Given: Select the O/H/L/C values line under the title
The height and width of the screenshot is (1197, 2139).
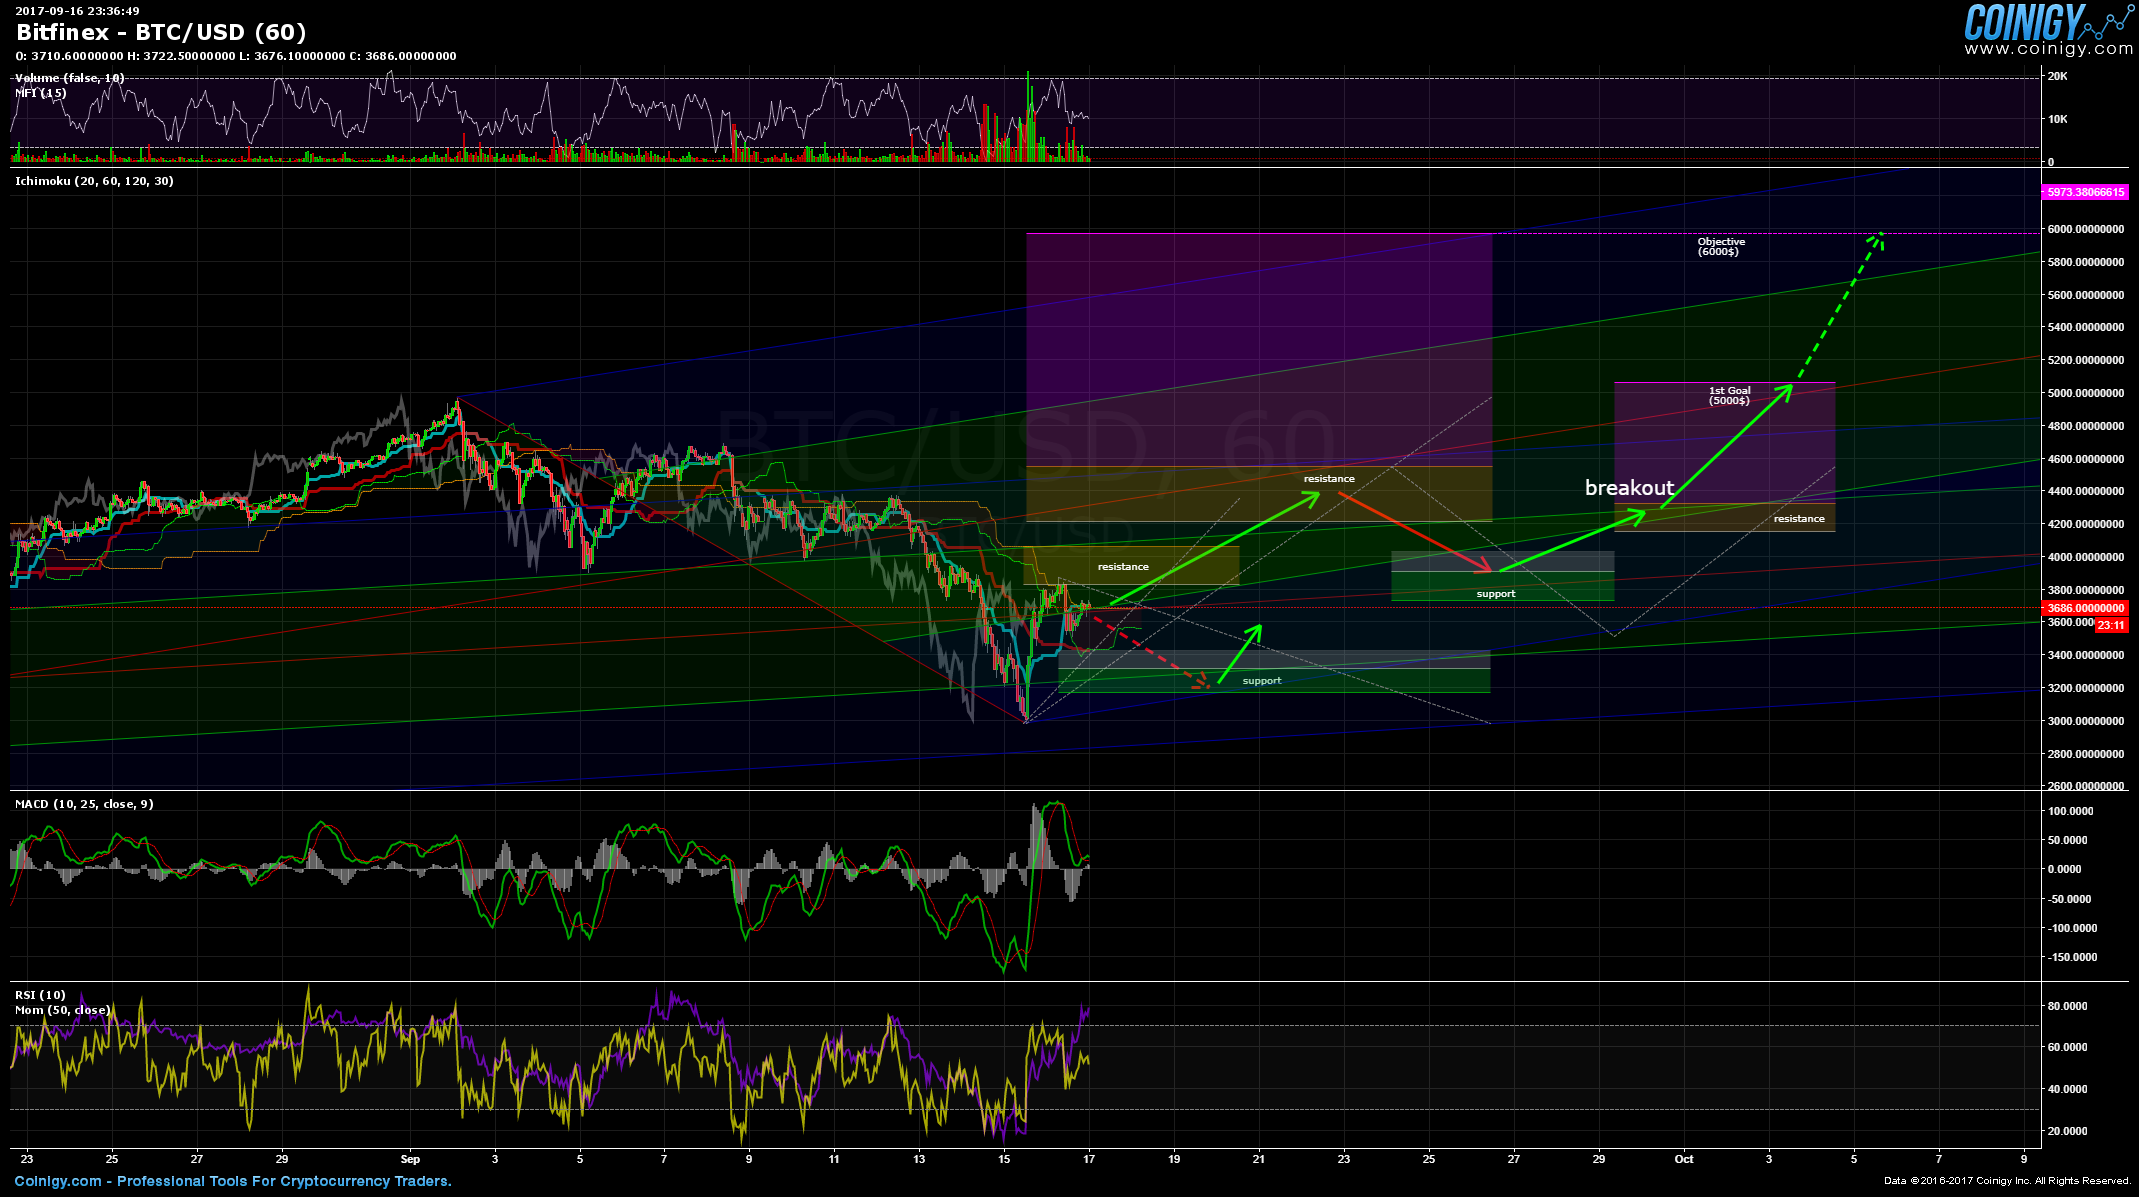Looking at the screenshot, I should click(236, 56).
